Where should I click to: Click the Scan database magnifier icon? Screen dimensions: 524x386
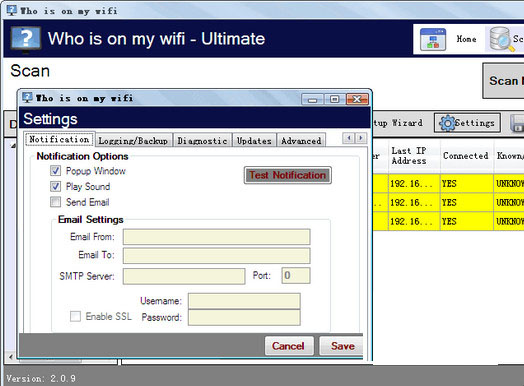[502, 39]
